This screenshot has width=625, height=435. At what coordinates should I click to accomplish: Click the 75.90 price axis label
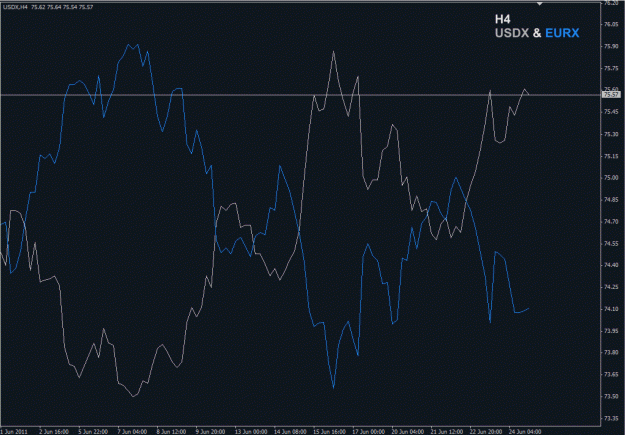610,46
